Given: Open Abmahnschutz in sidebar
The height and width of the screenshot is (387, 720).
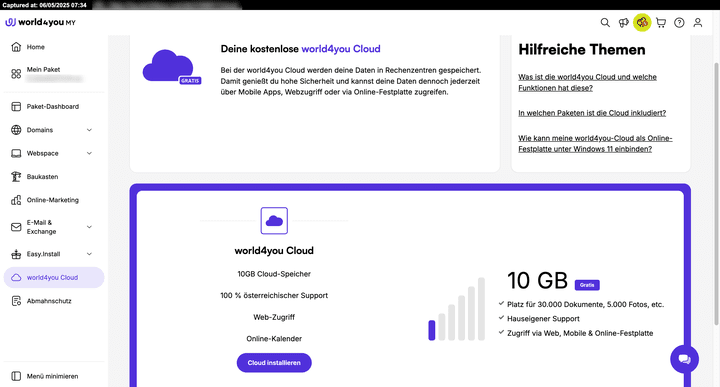Looking at the screenshot, I should (54, 301).
